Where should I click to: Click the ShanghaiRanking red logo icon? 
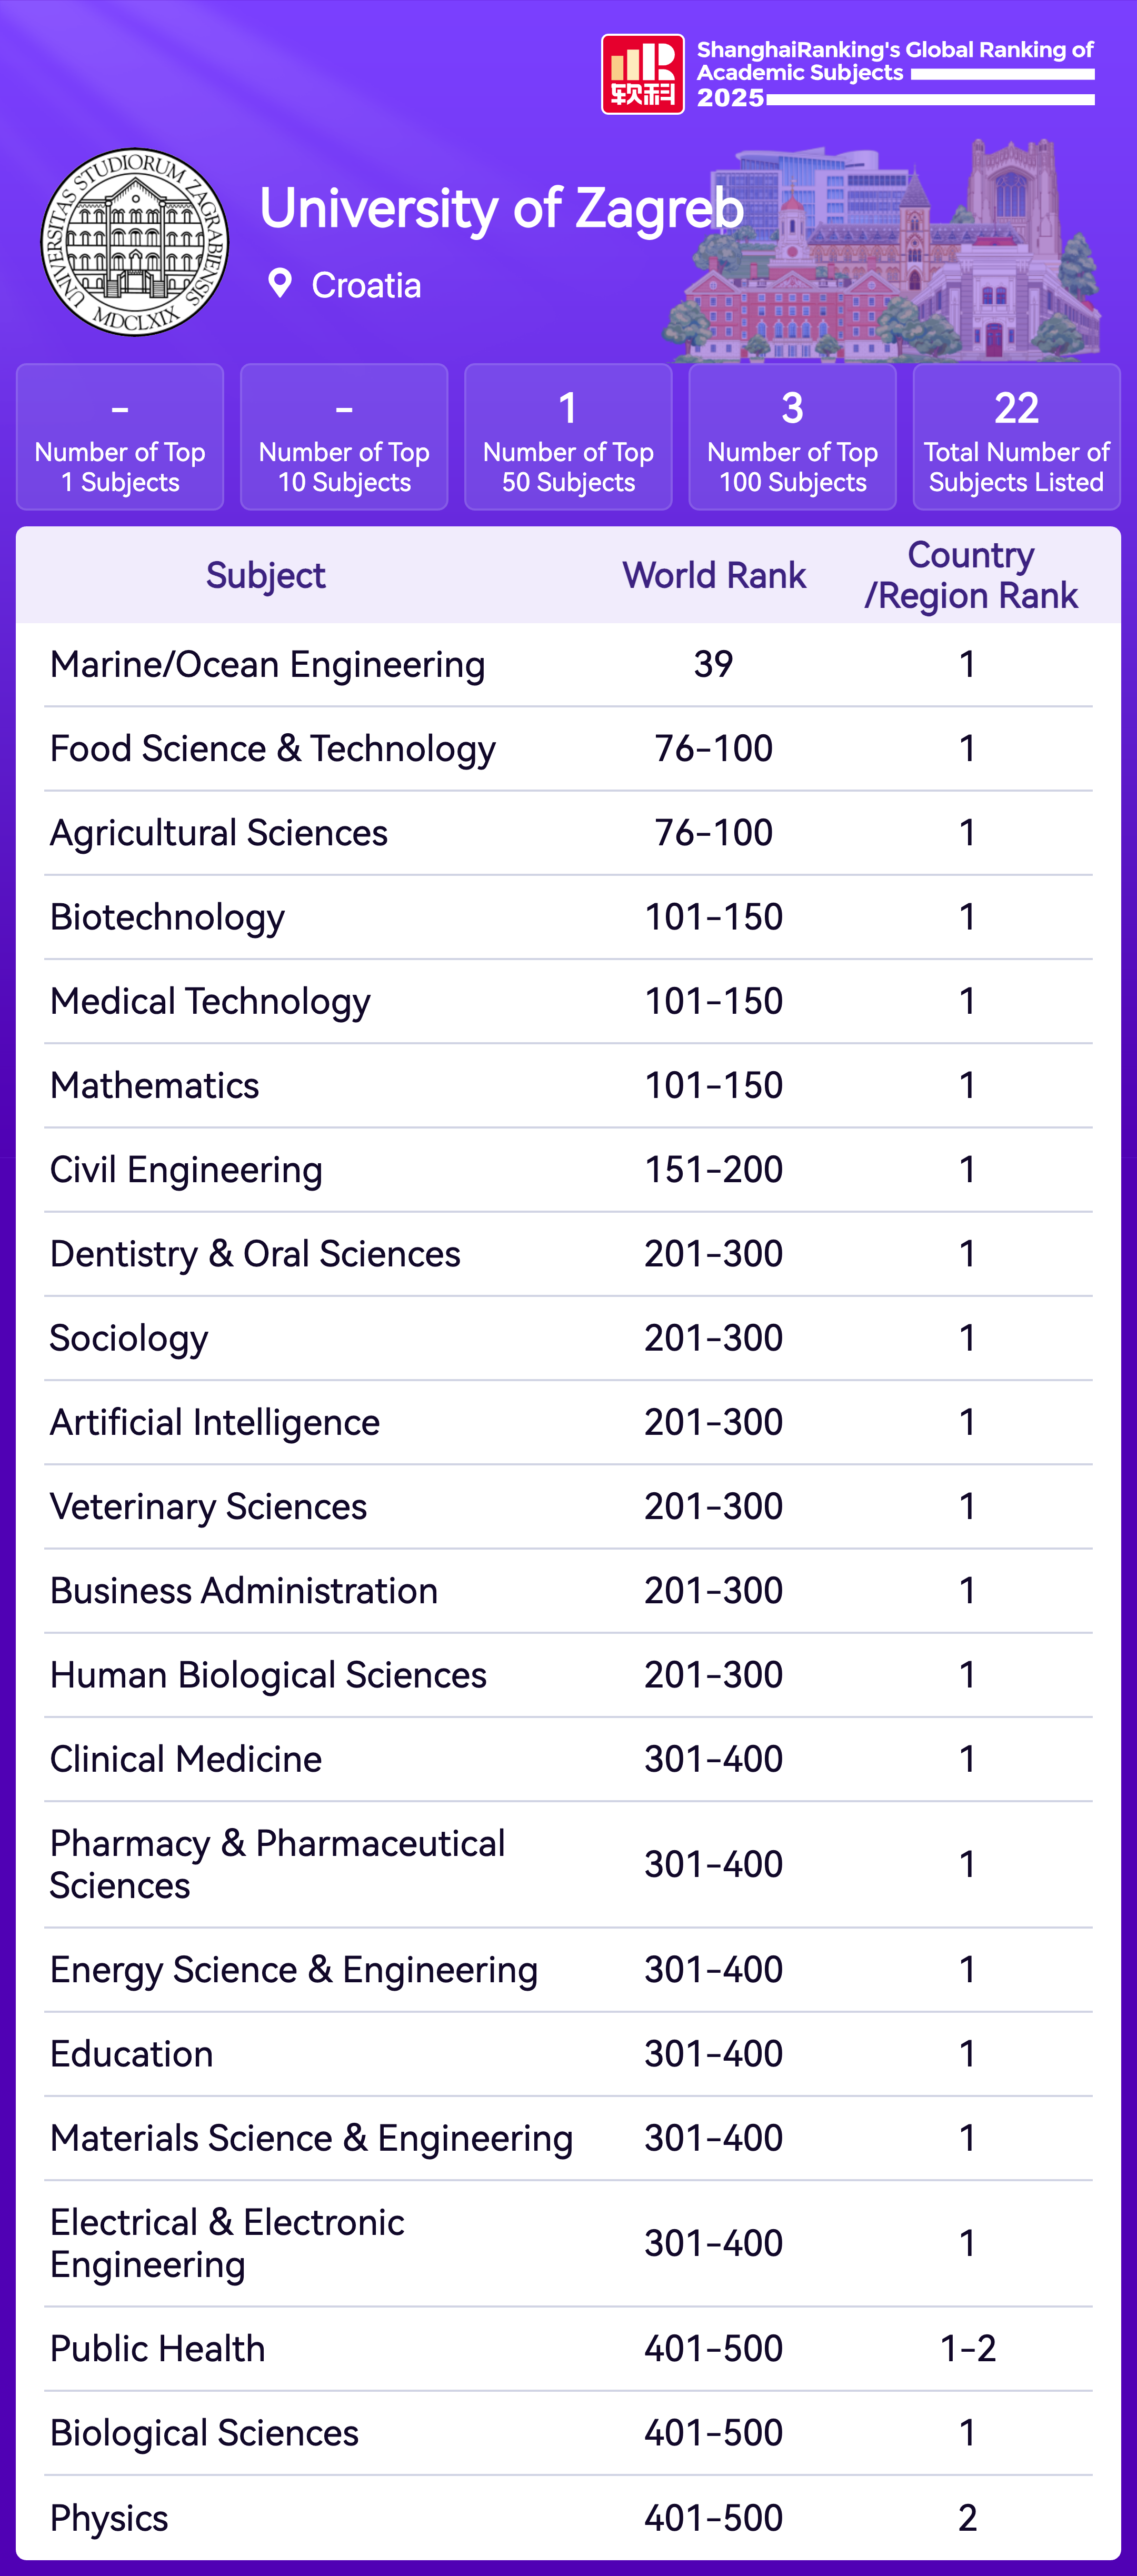coord(642,74)
